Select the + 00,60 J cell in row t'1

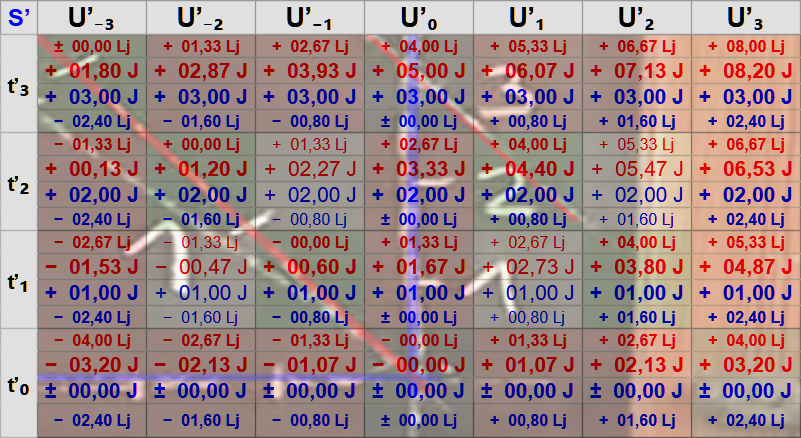click(x=310, y=267)
